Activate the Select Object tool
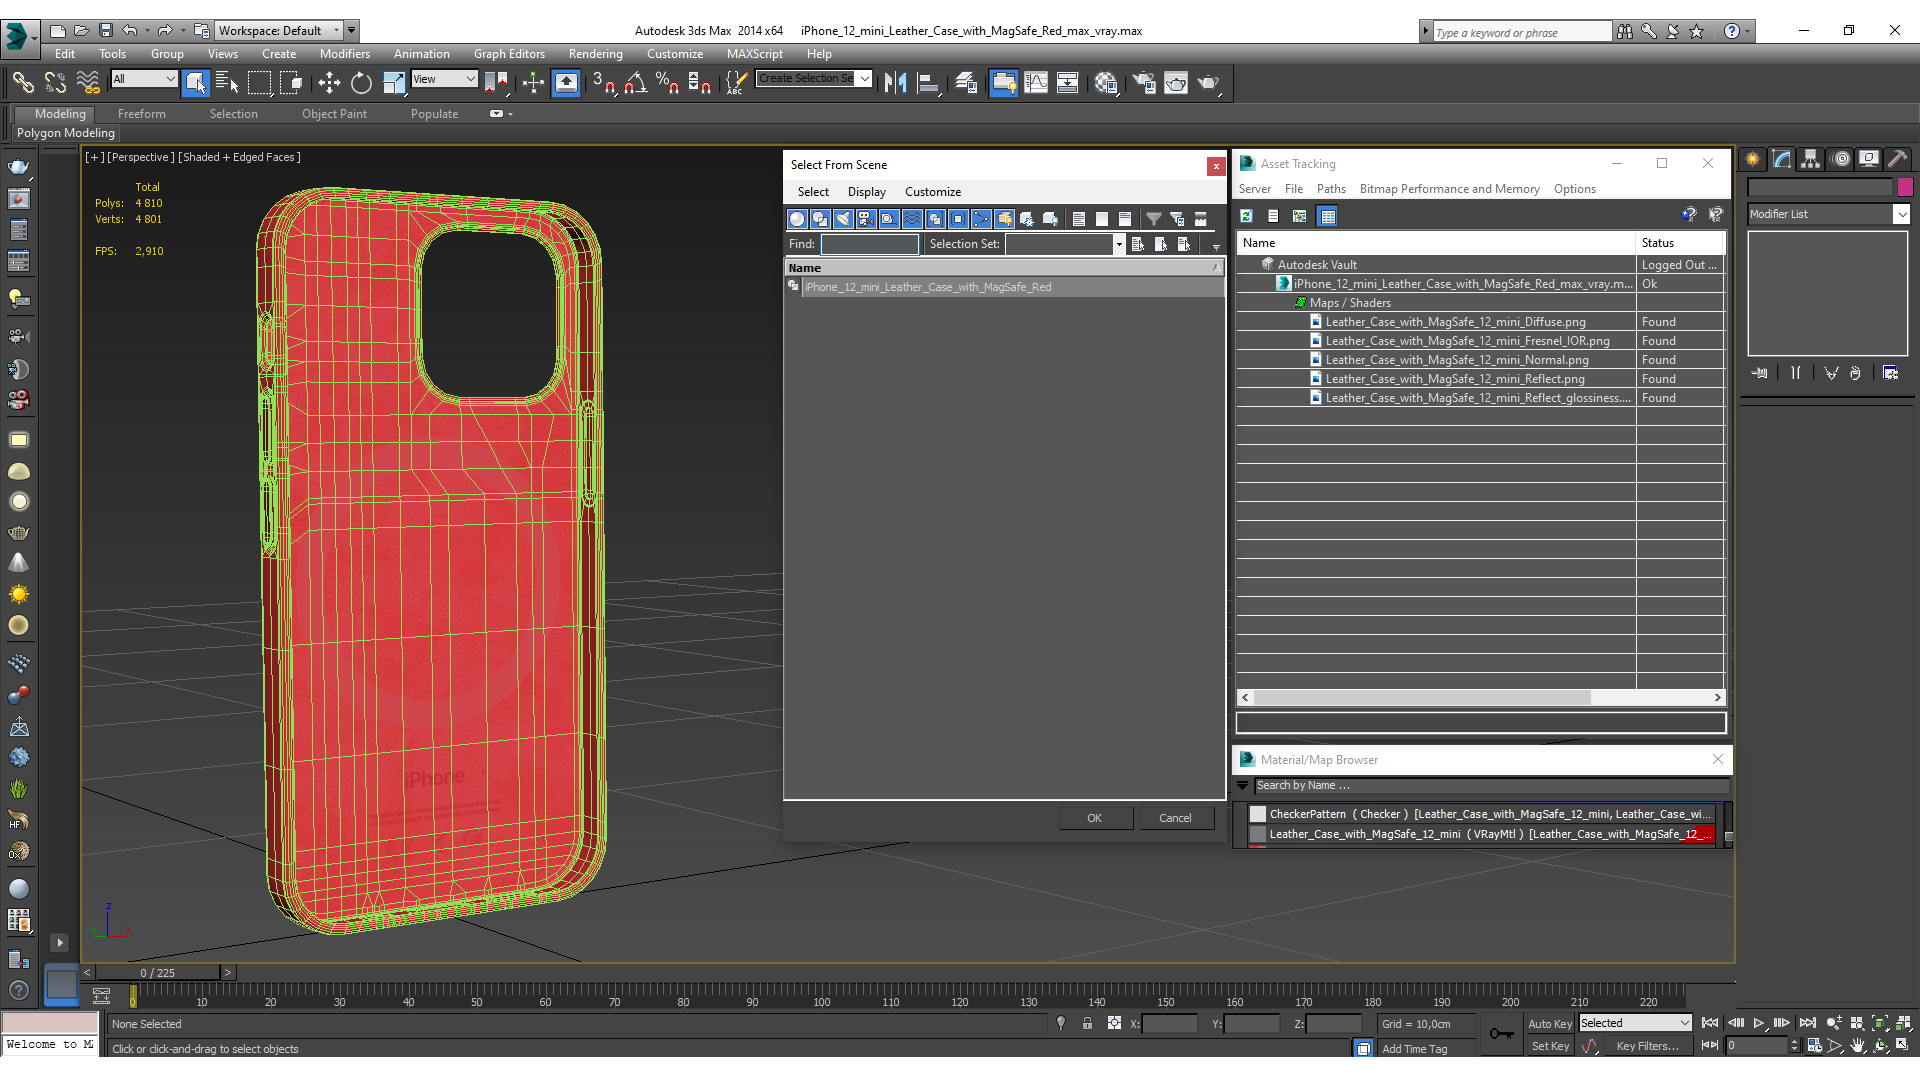Screen dimensions: 1920x1080 [195, 83]
